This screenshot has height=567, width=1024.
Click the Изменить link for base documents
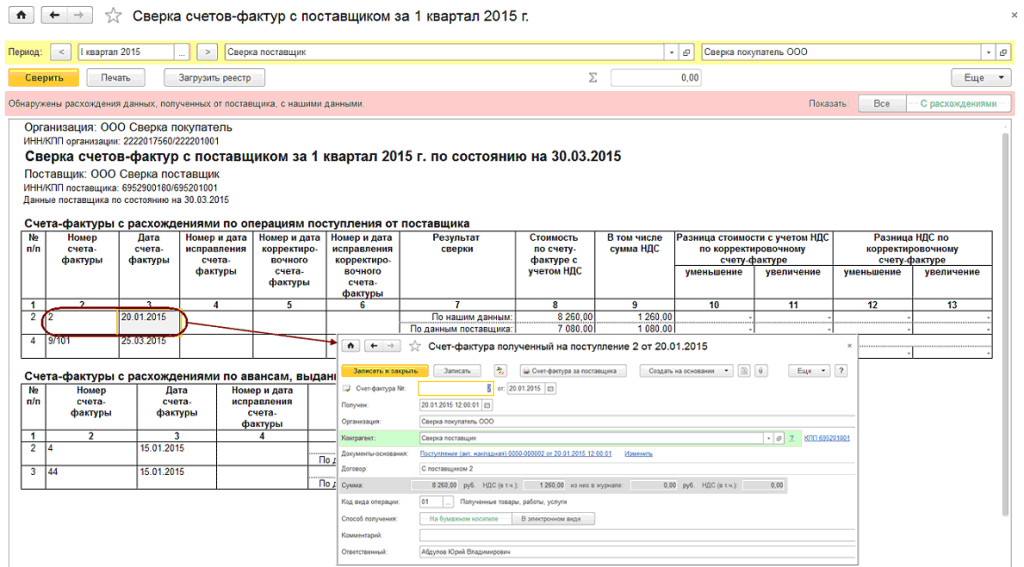click(x=638, y=453)
